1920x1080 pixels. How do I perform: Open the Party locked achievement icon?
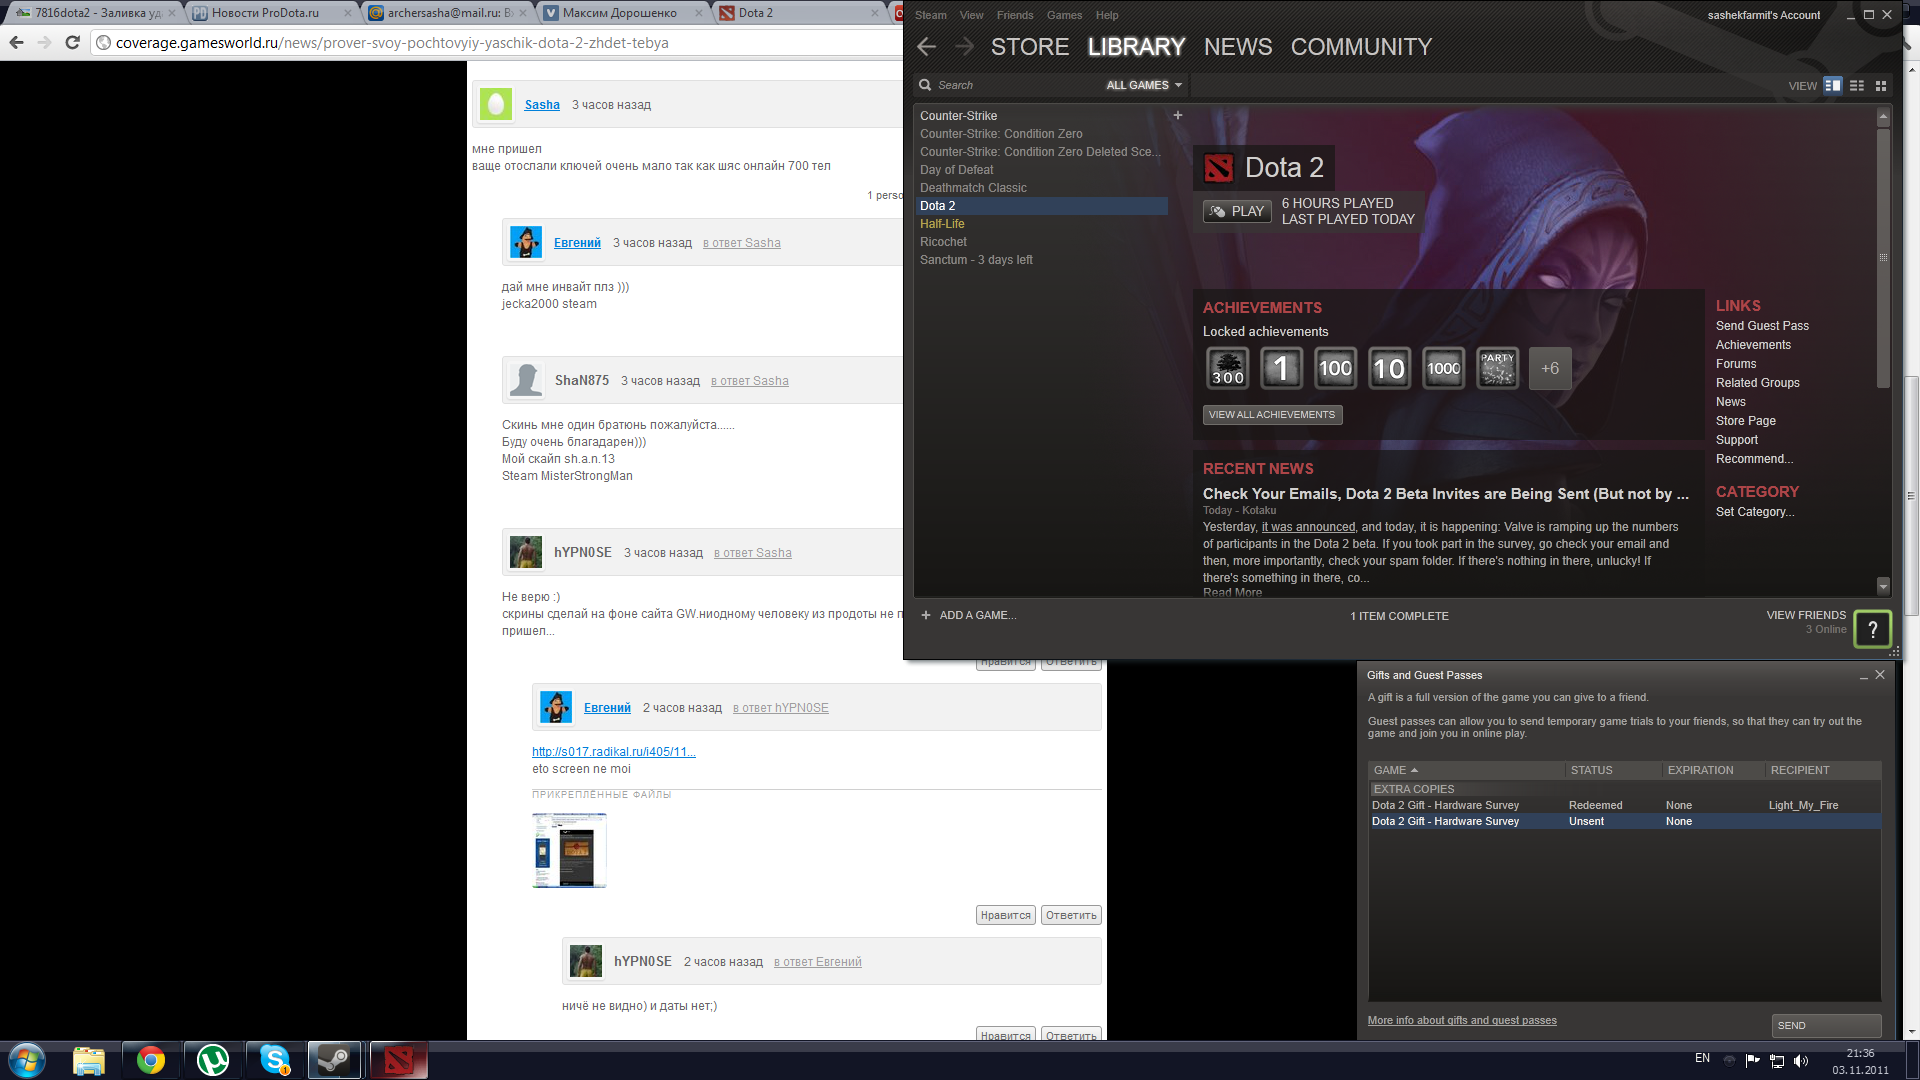pos(1497,369)
